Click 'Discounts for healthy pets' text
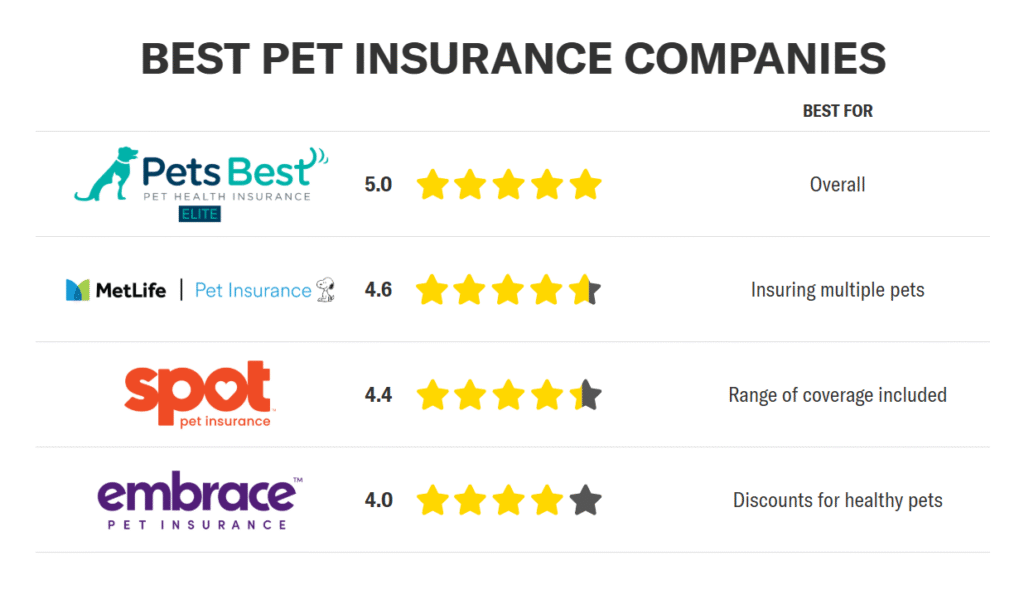The image size is (1024, 604). pos(837,500)
